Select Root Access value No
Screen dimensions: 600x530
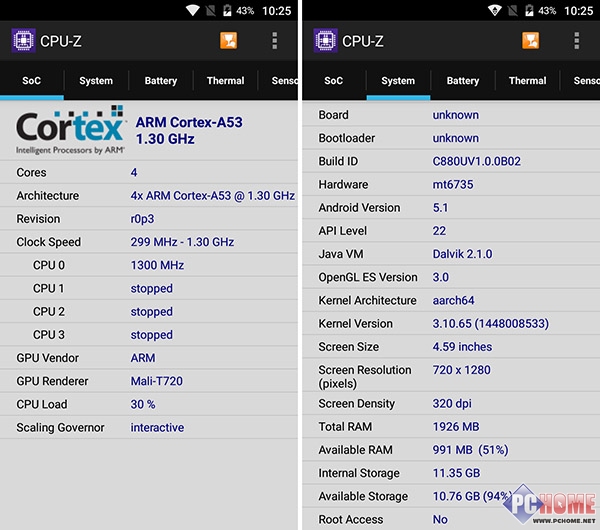440,519
